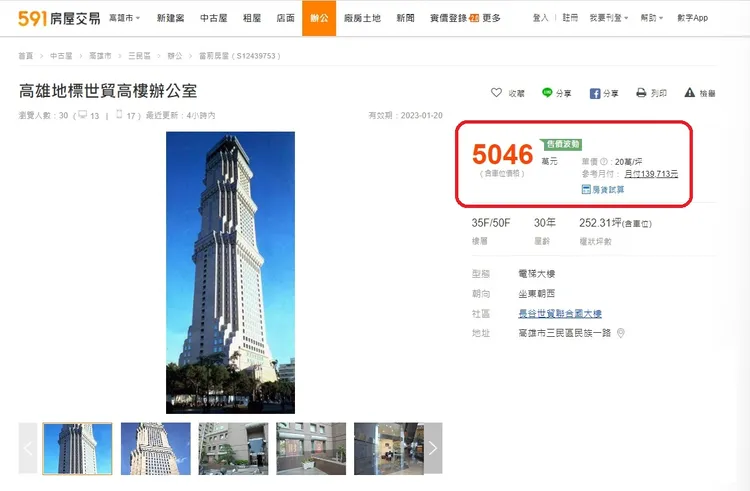Screen dimensions: 750x491
Task: Click the map pin icon beside the address
Action: coord(620,333)
